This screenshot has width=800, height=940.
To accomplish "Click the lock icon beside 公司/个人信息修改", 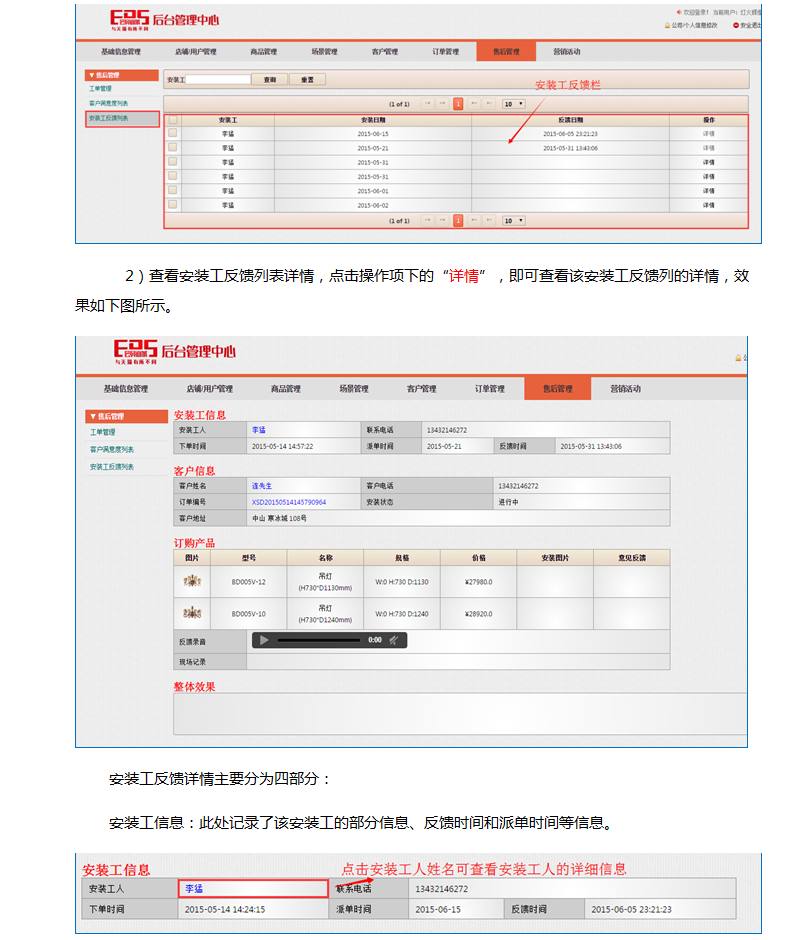I will 667,25.
